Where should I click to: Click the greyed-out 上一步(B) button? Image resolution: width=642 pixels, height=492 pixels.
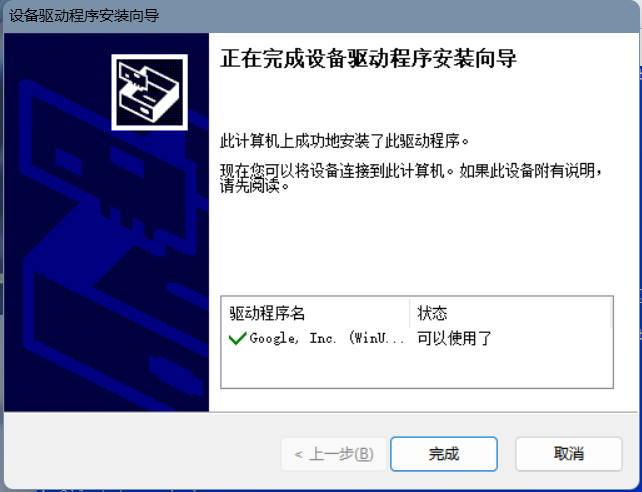coord(334,454)
